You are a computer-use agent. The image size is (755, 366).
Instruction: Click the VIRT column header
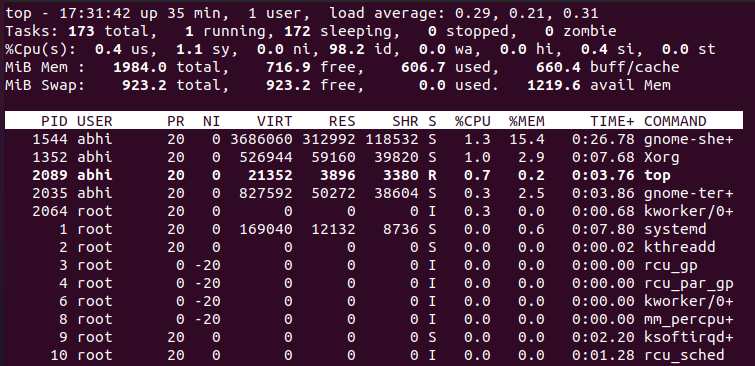(x=274, y=121)
